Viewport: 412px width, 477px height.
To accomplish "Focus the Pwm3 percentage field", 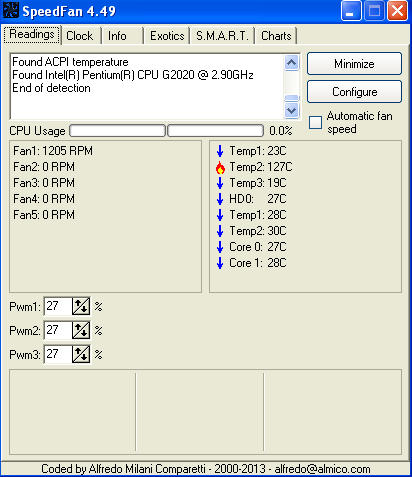I will coord(58,354).
